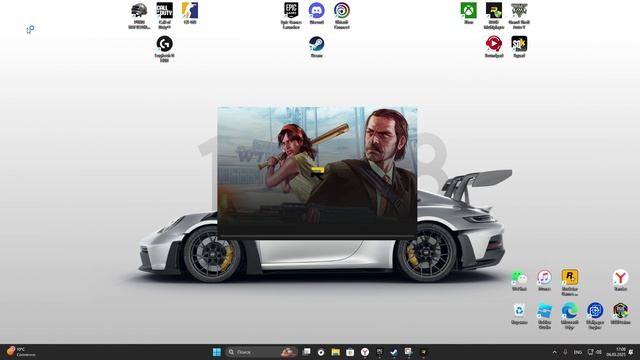This screenshot has width=640, height=360.
Task: Open the notification bell in the tray
Action: tap(631, 352)
